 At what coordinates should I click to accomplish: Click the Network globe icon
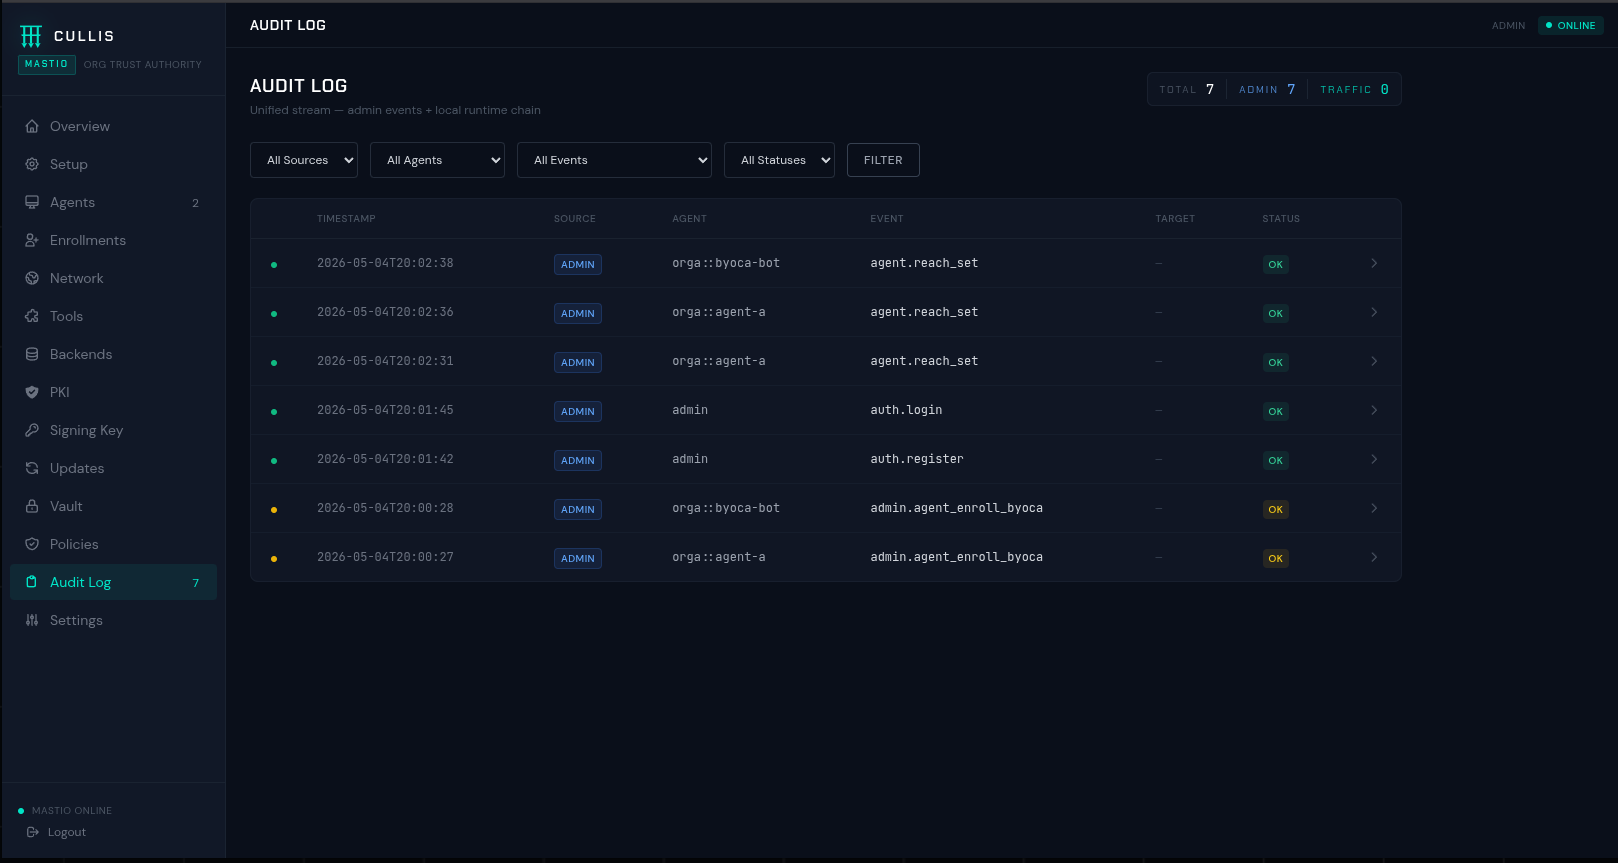pos(32,278)
